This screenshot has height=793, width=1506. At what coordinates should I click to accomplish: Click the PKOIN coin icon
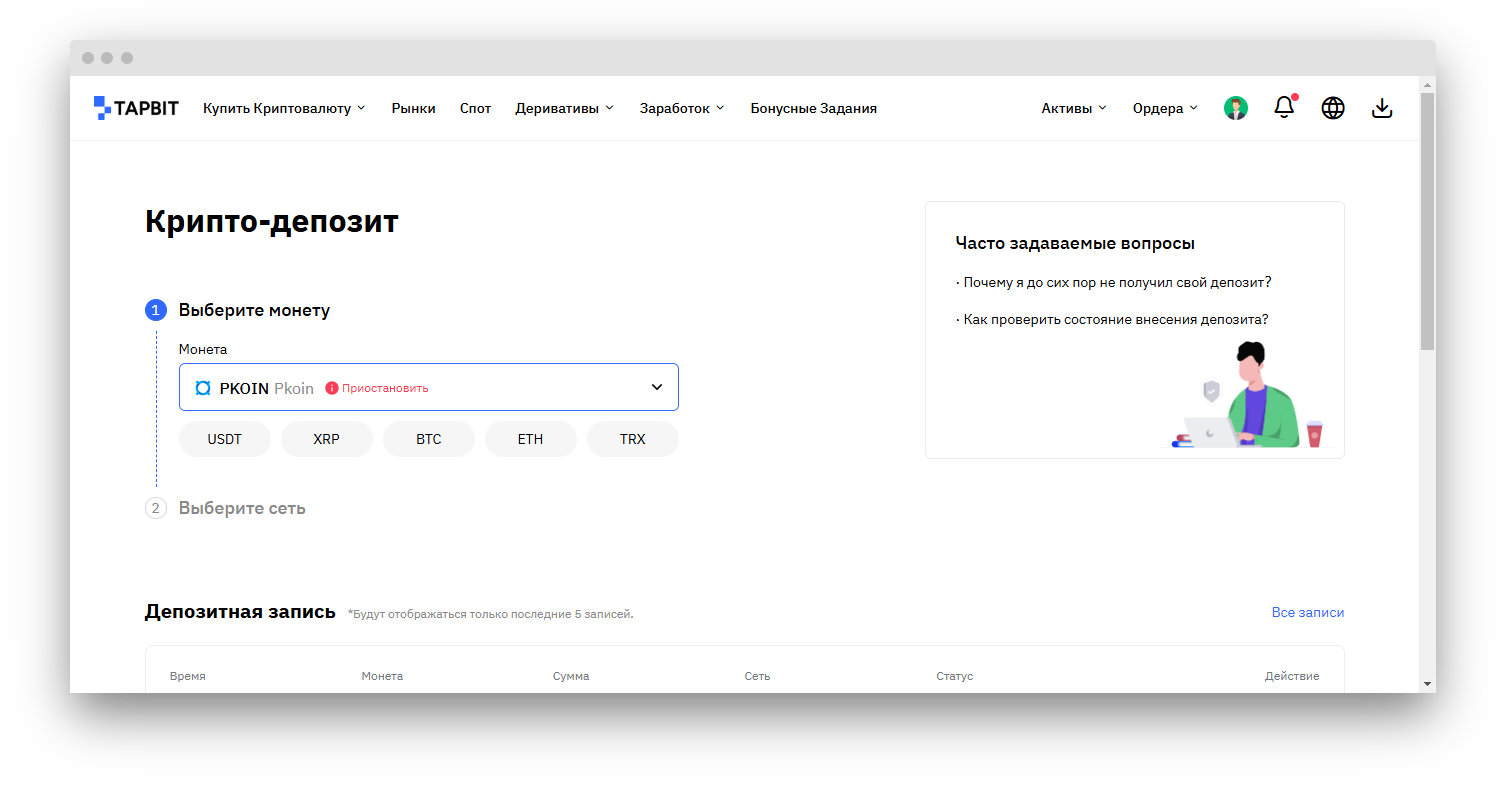(203, 388)
